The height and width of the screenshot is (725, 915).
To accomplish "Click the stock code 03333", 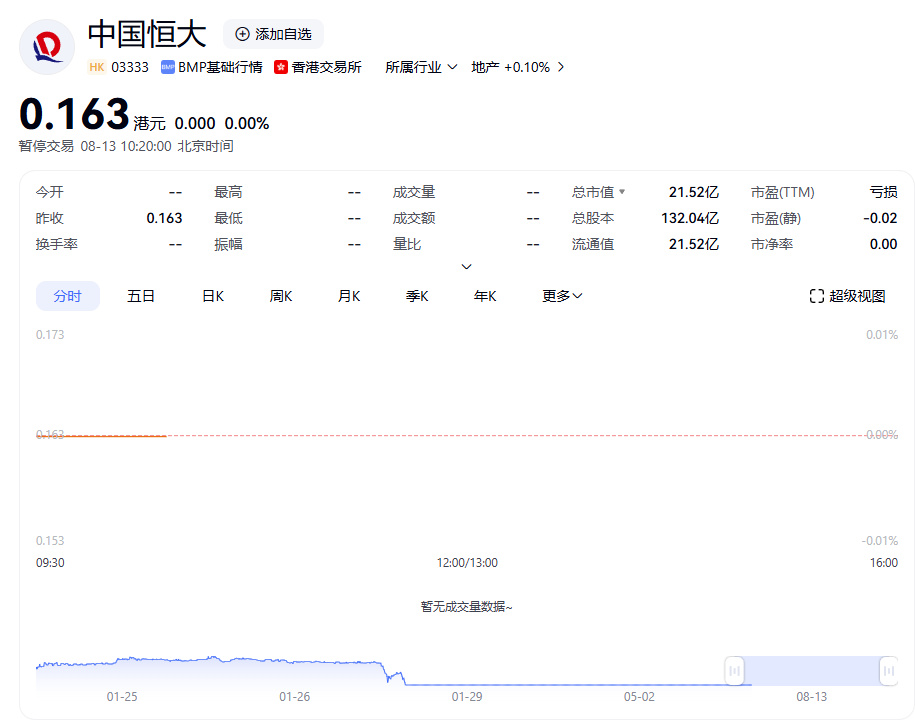I will [x=130, y=67].
